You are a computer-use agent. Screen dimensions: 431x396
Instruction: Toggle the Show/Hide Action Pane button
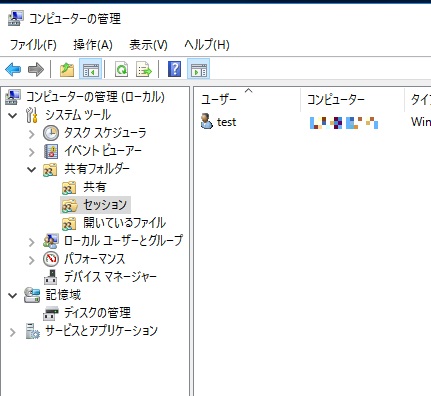click(x=199, y=69)
